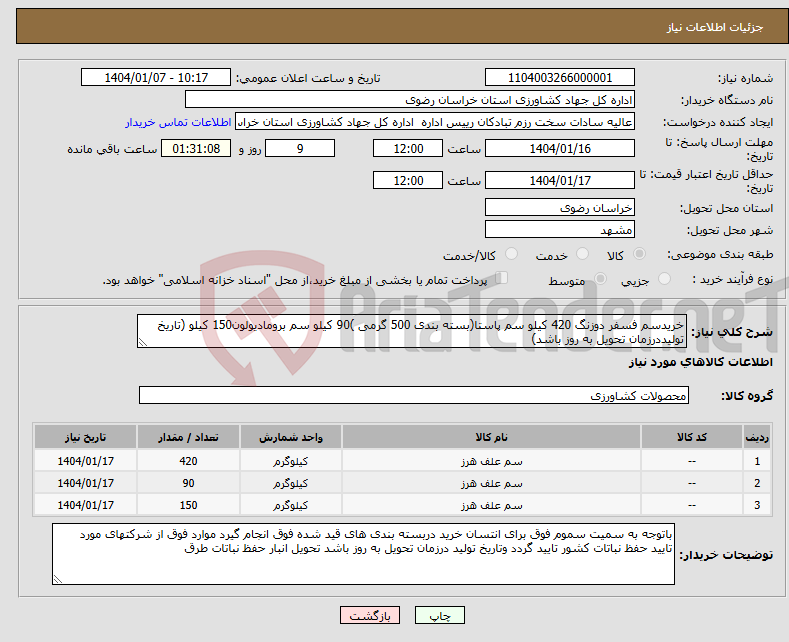Click the delivery province خراسان رضوی field
789x642 pixels.
pos(560,207)
